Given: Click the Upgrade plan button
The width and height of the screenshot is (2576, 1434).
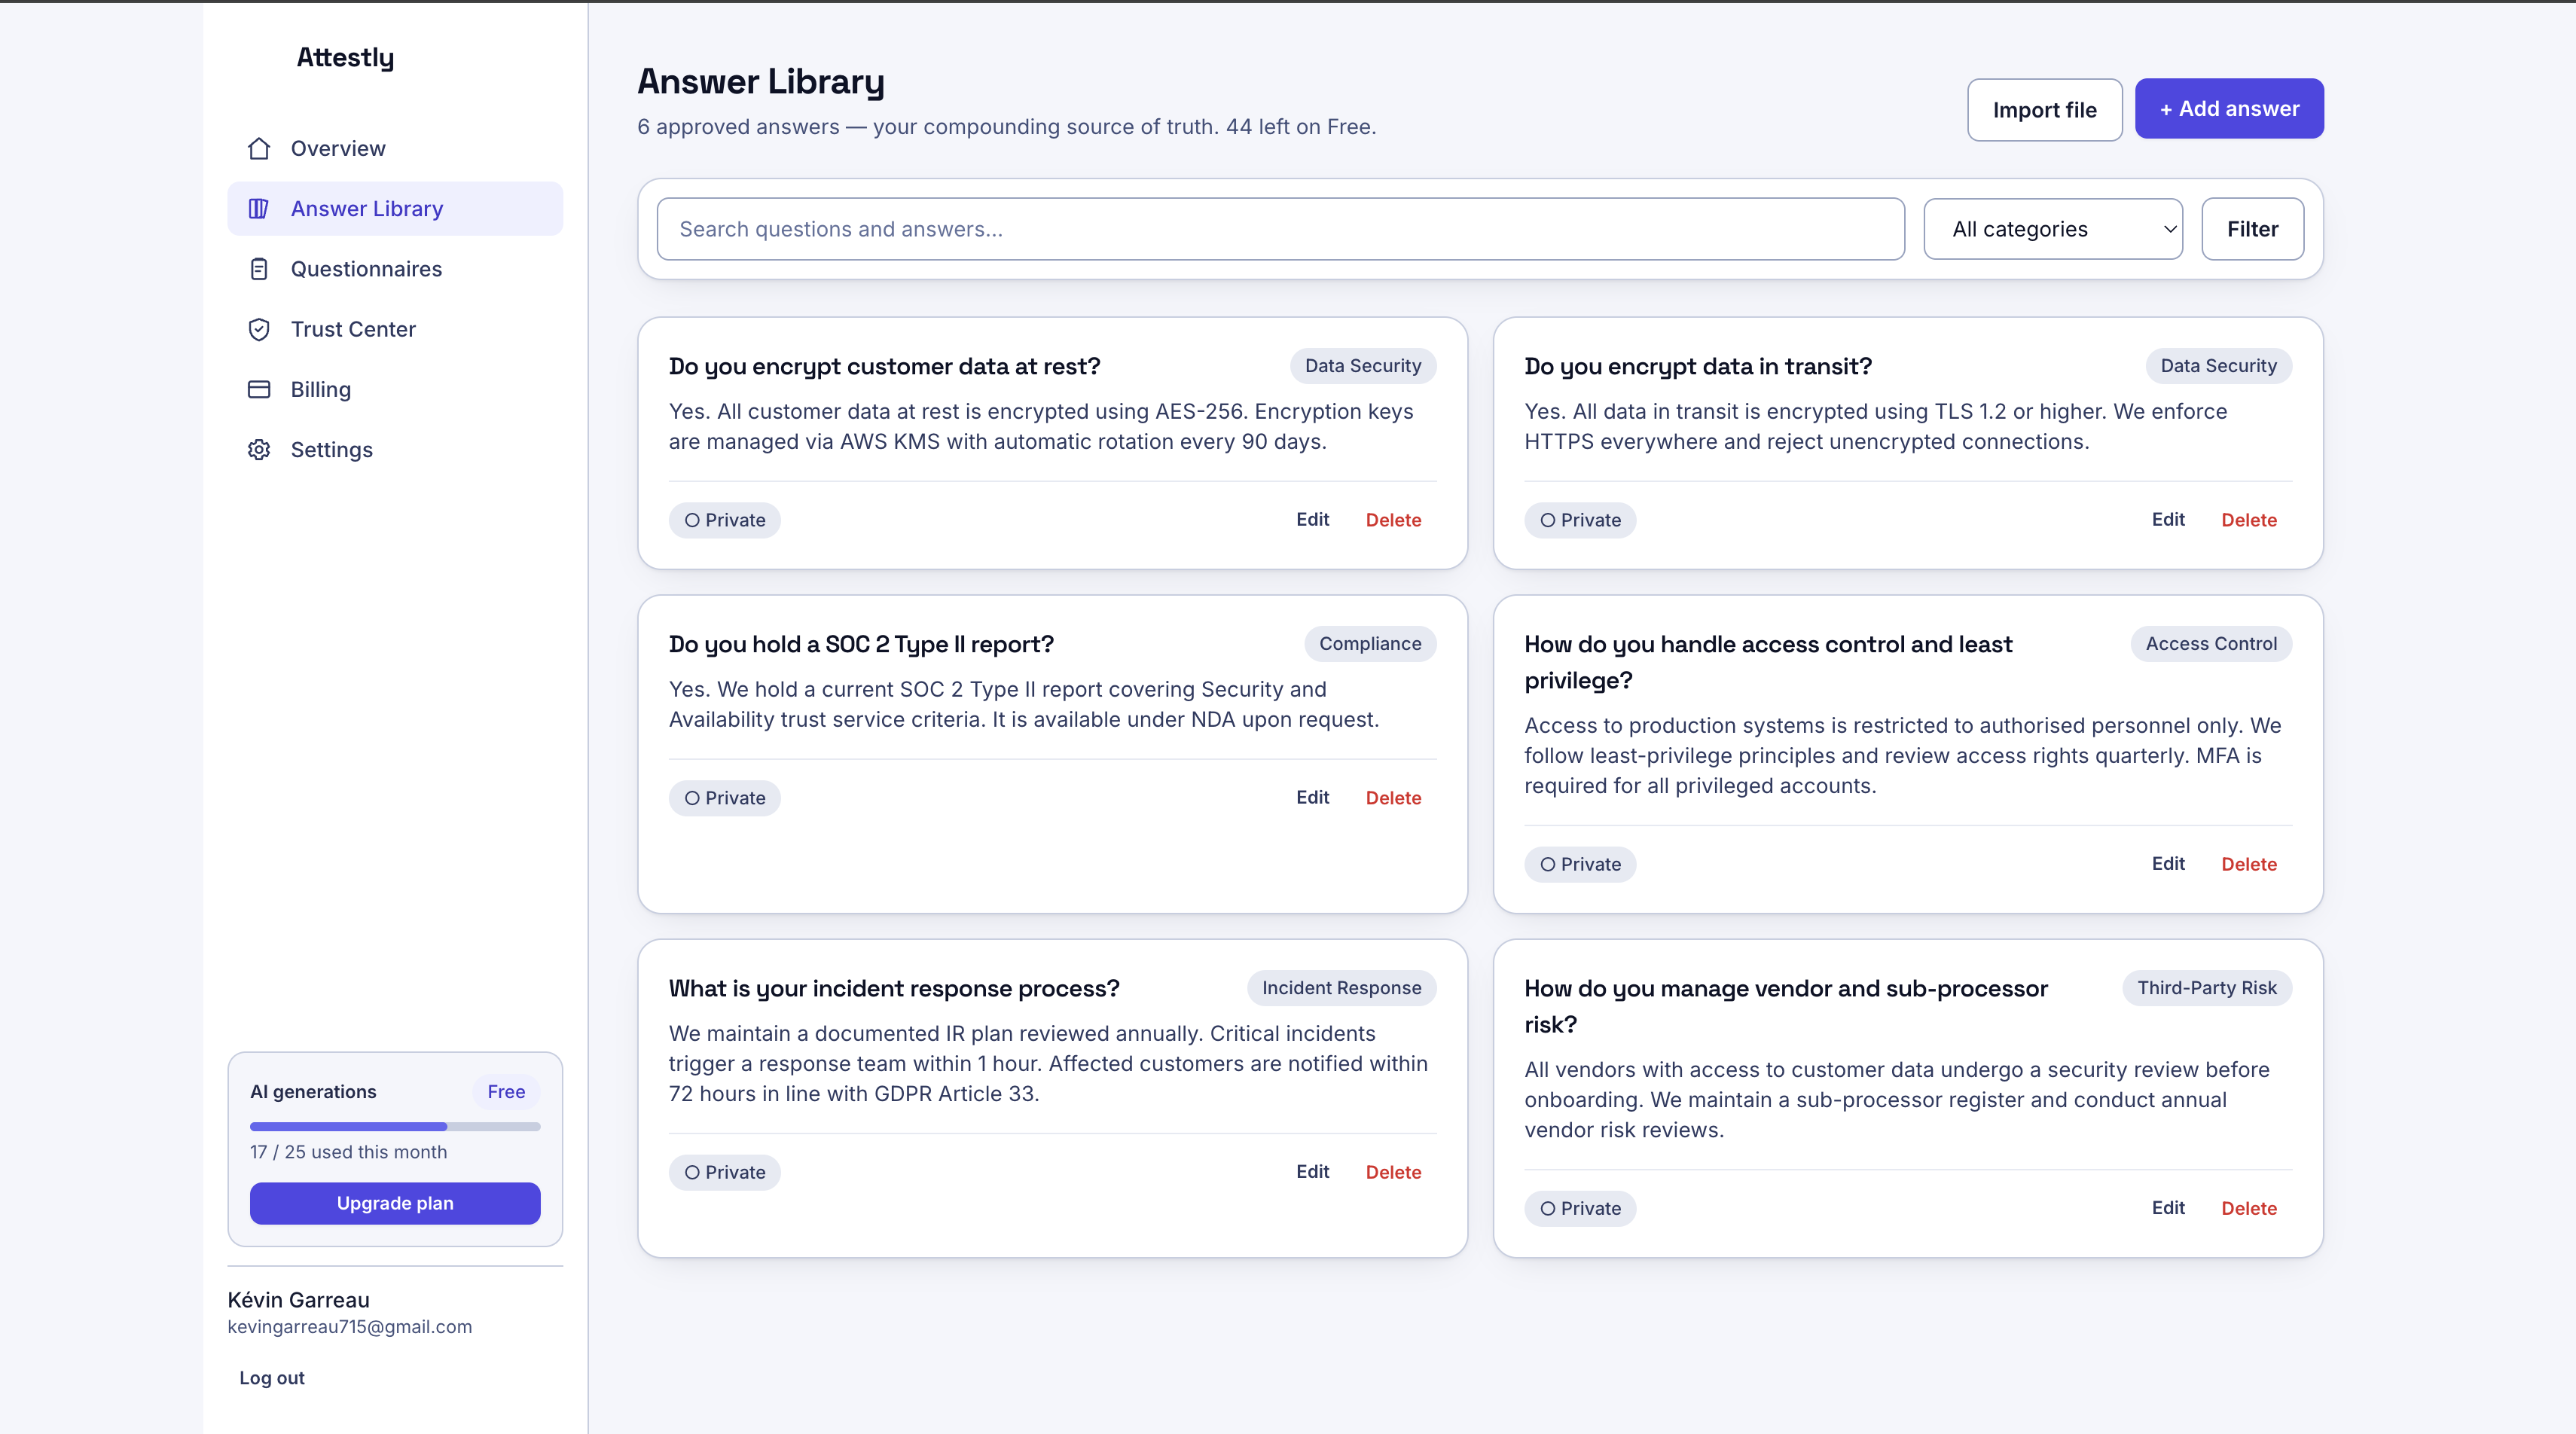Looking at the screenshot, I should pyautogui.click(x=395, y=1203).
